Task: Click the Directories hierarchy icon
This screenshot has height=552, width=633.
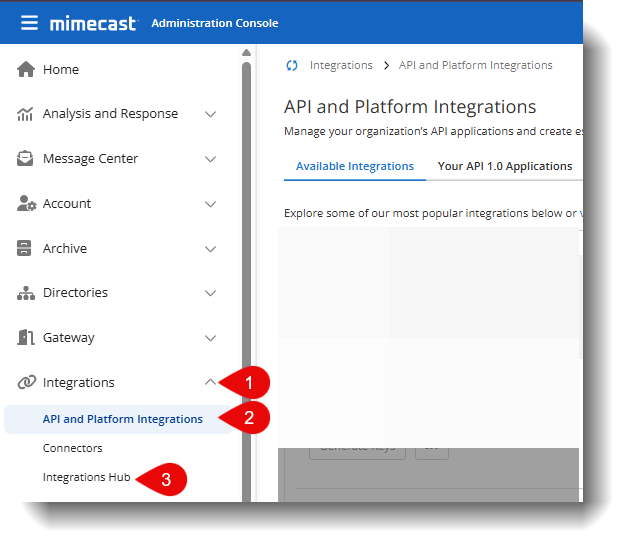Action: click(x=26, y=293)
